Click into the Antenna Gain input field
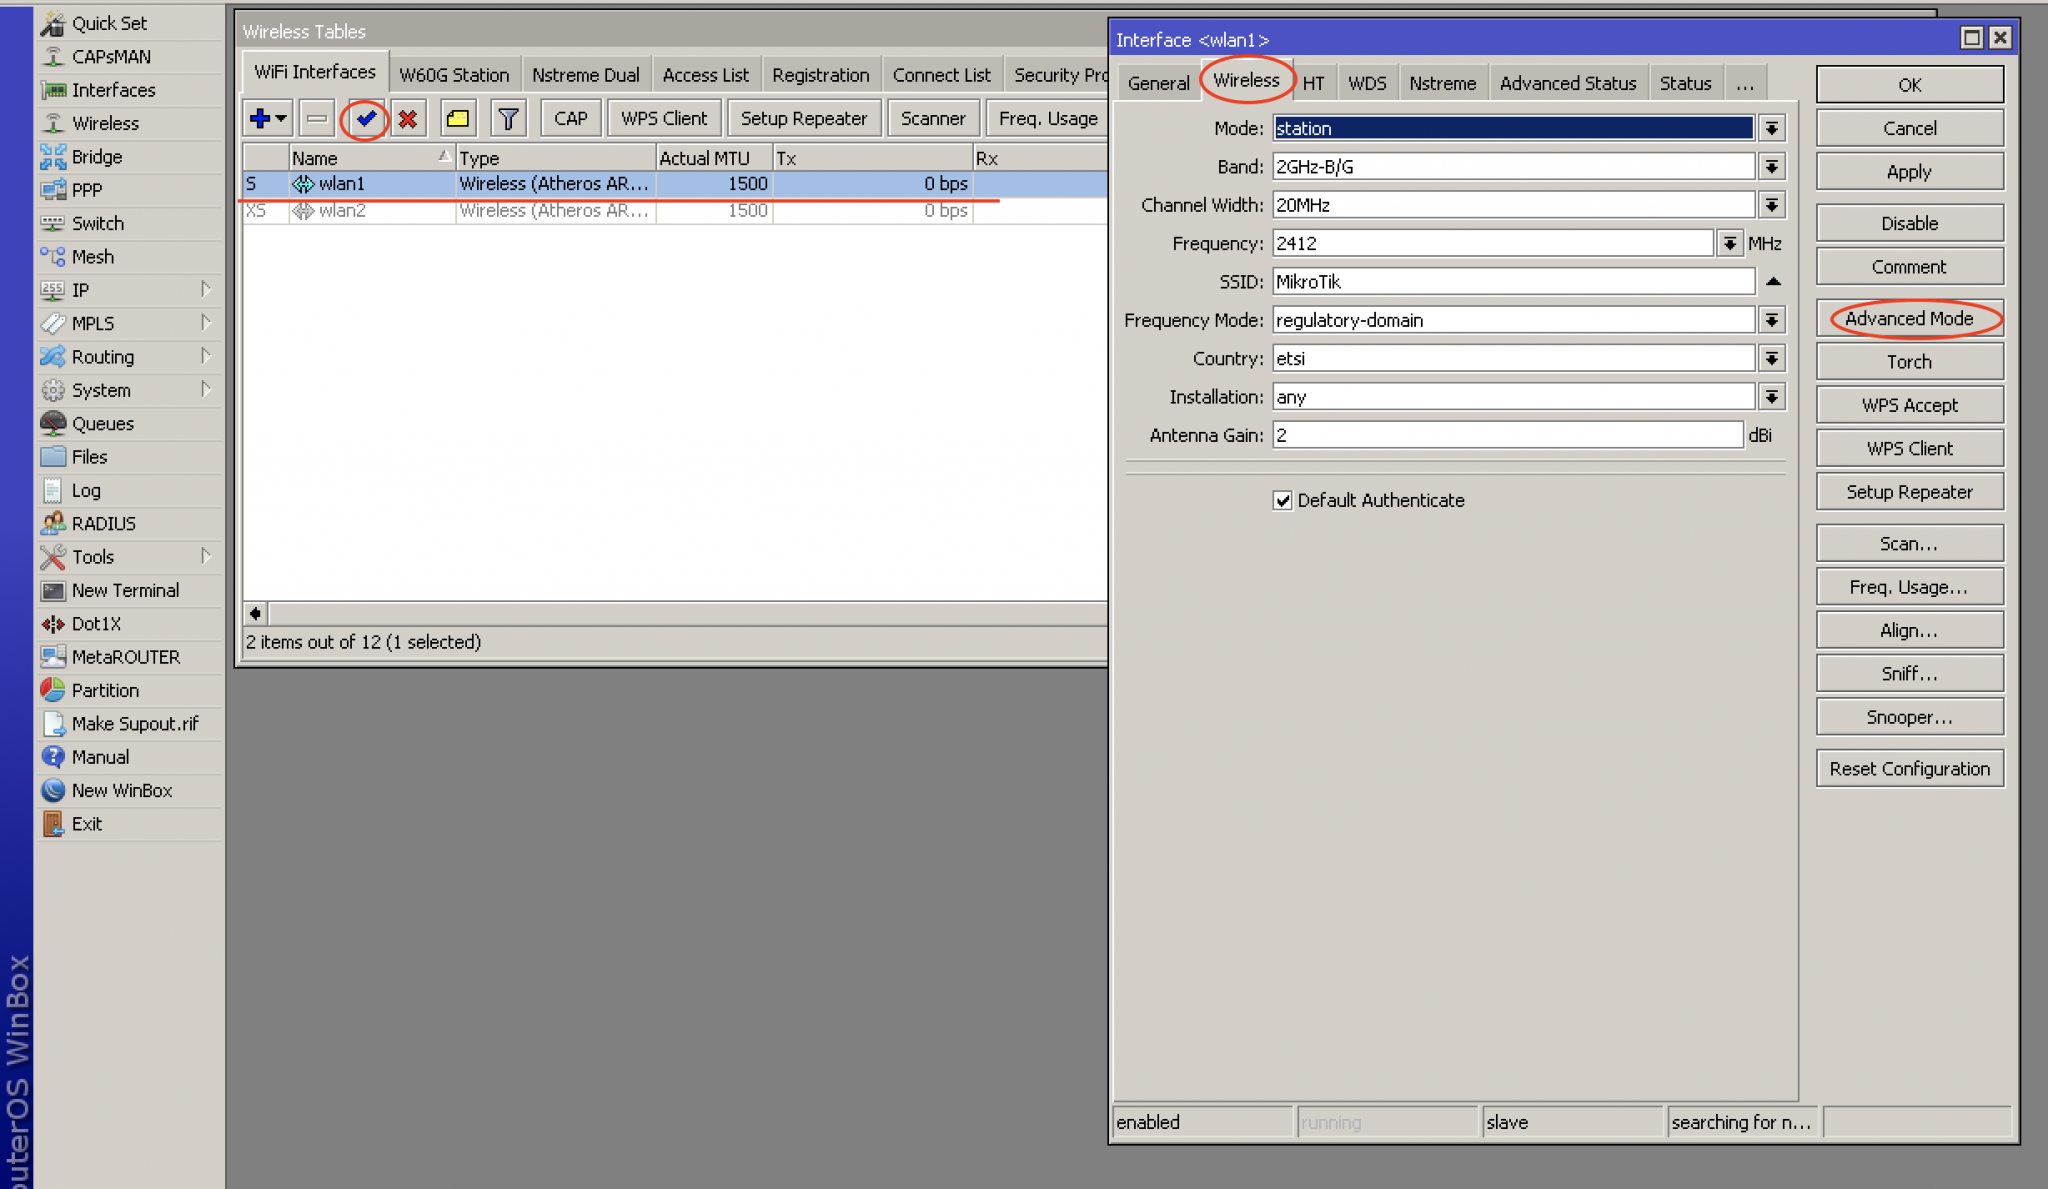The image size is (2048, 1189). point(1506,435)
